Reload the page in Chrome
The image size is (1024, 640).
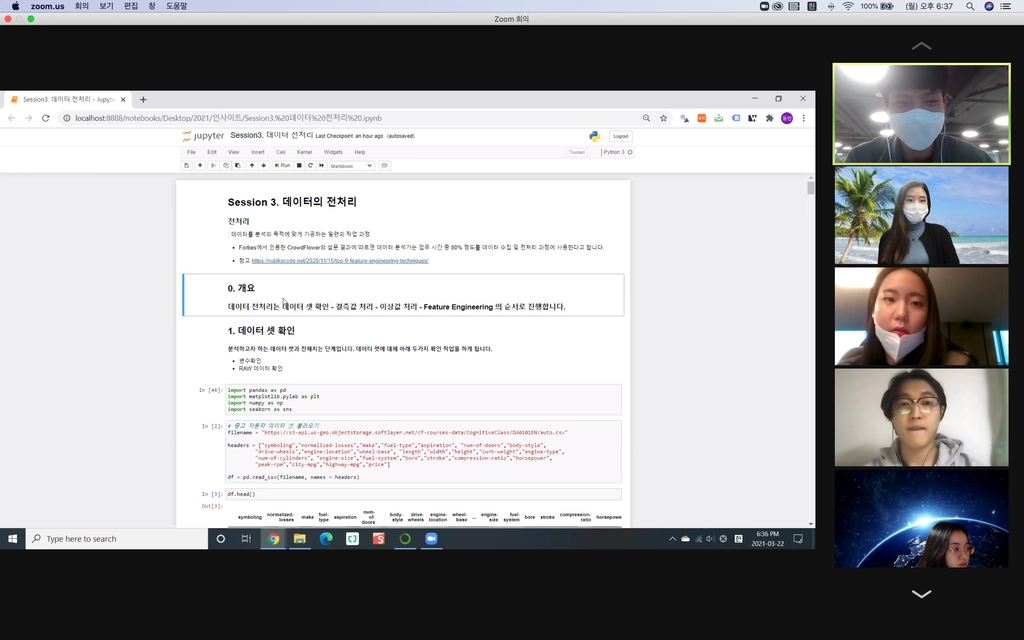(x=45, y=118)
